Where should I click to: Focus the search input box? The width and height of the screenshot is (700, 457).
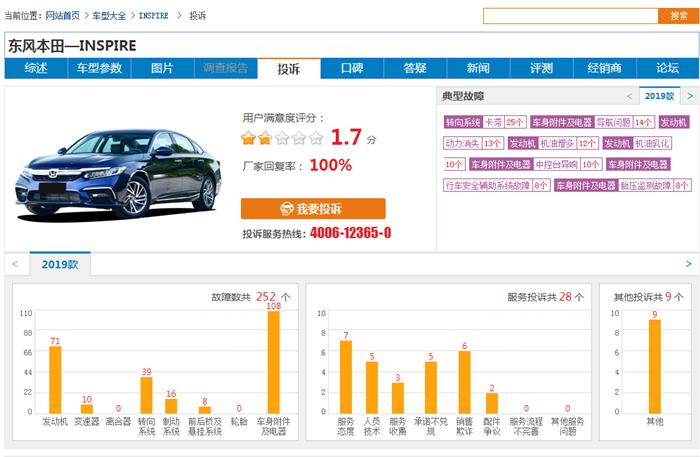[571, 16]
